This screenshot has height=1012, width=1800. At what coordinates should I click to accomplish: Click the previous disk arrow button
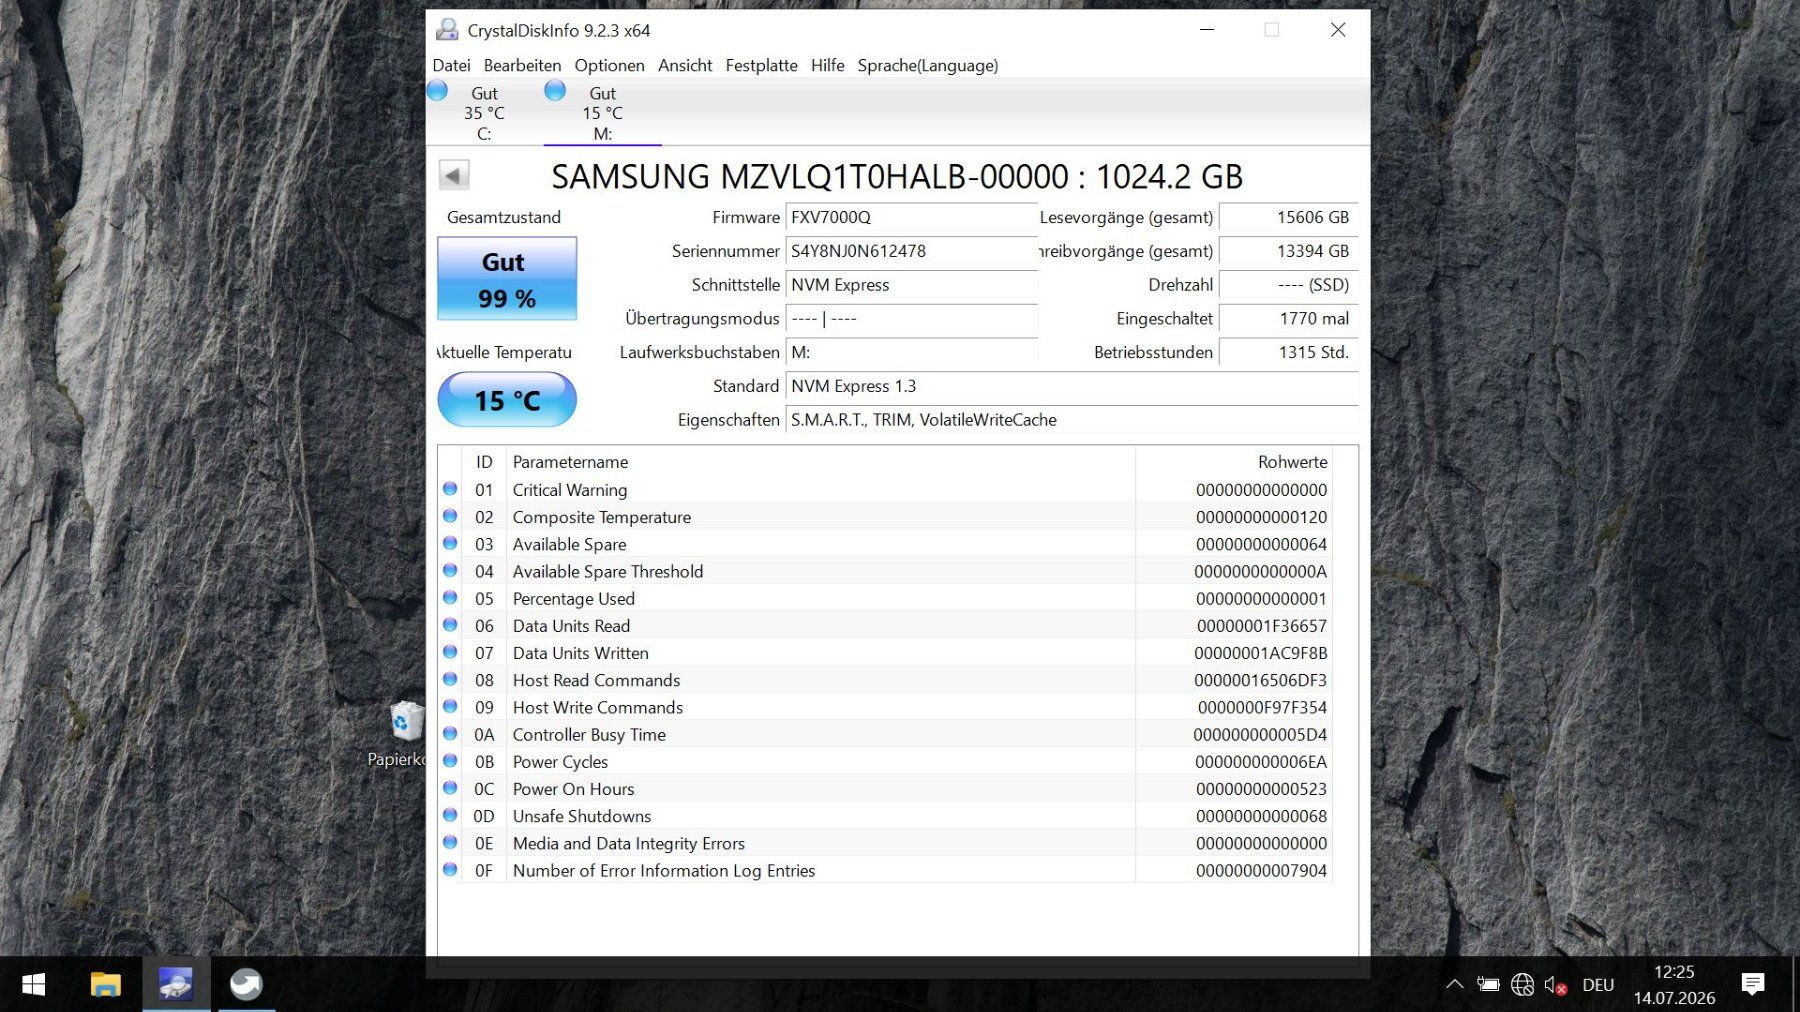453,176
